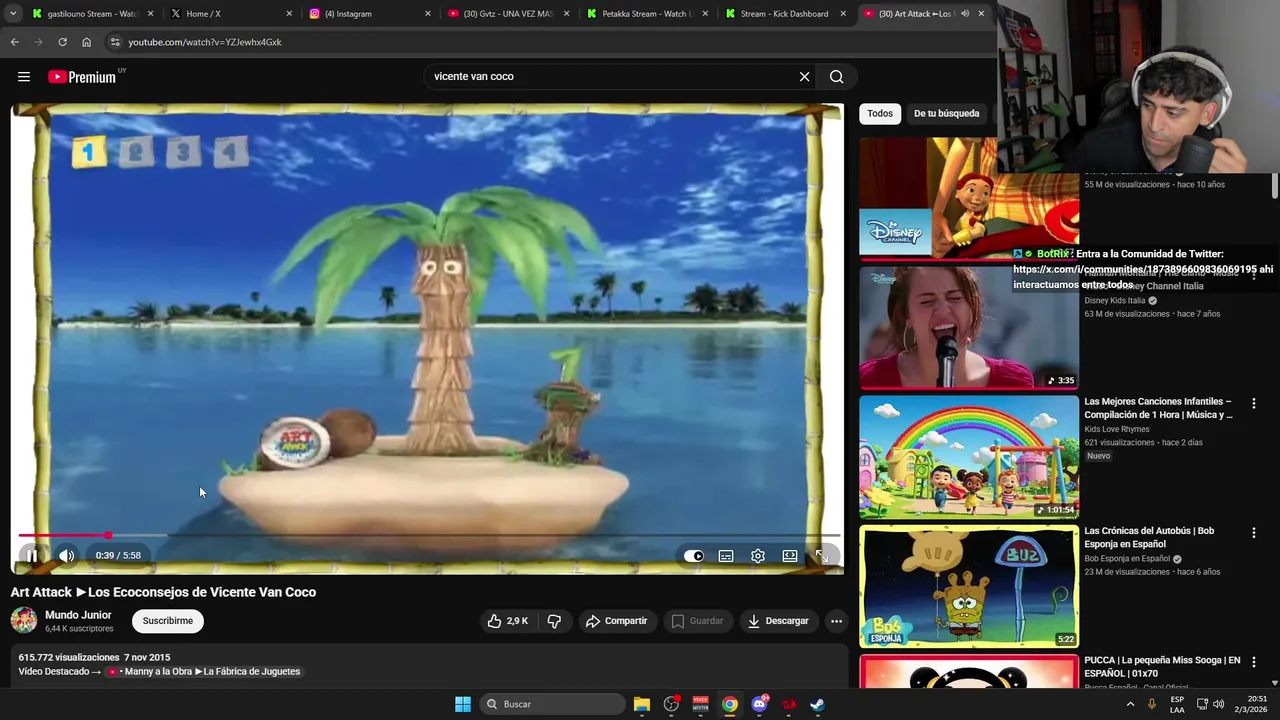Switch to Gvtz UNA VEZ MAS tab

(506, 14)
